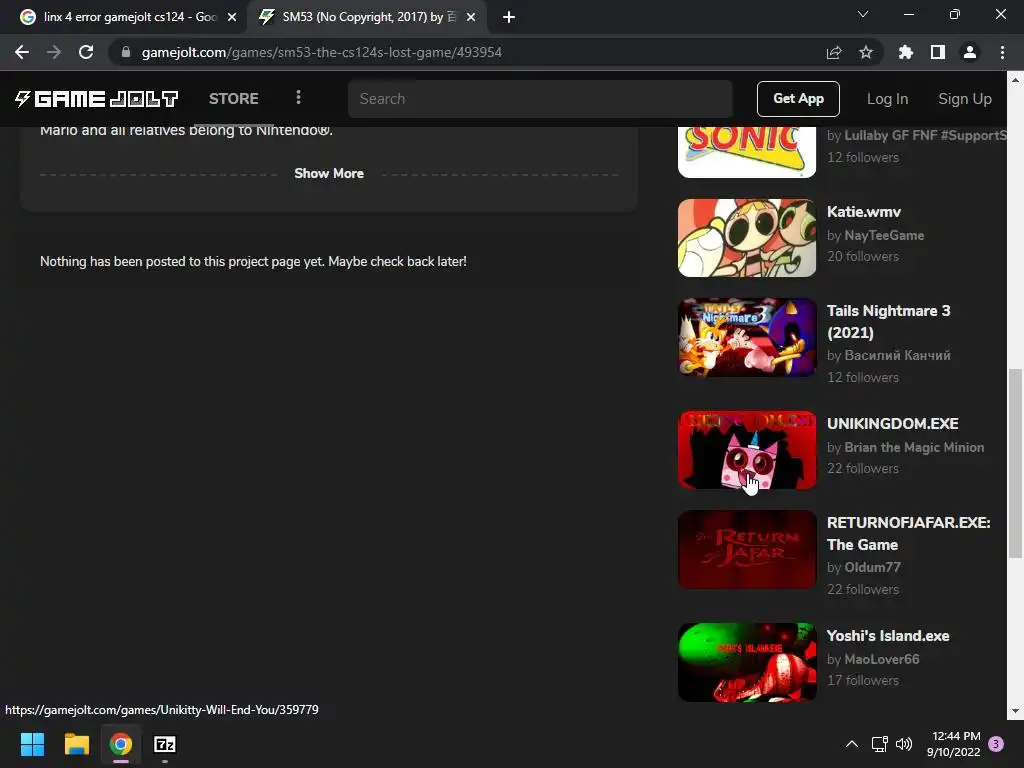Open the MaoLover66 author name
This screenshot has height=768, width=1024.
[x=882, y=659]
